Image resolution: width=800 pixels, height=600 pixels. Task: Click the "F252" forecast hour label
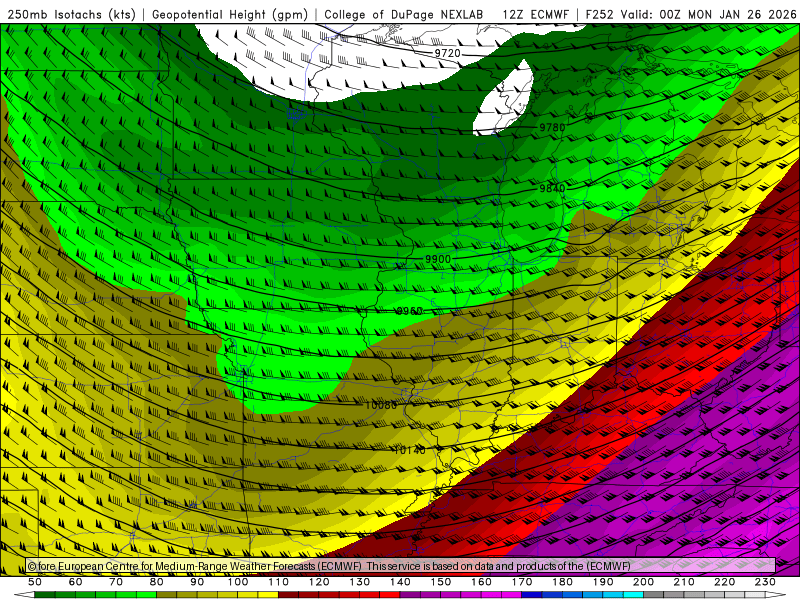[x=599, y=14]
